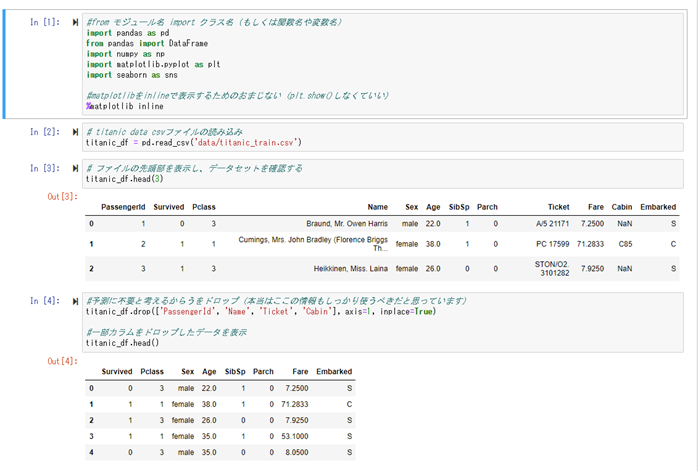The width and height of the screenshot is (698, 471).
Task: Click the 'import numpy as np' line
Action: pyautogui.click(x=126, y=54)
